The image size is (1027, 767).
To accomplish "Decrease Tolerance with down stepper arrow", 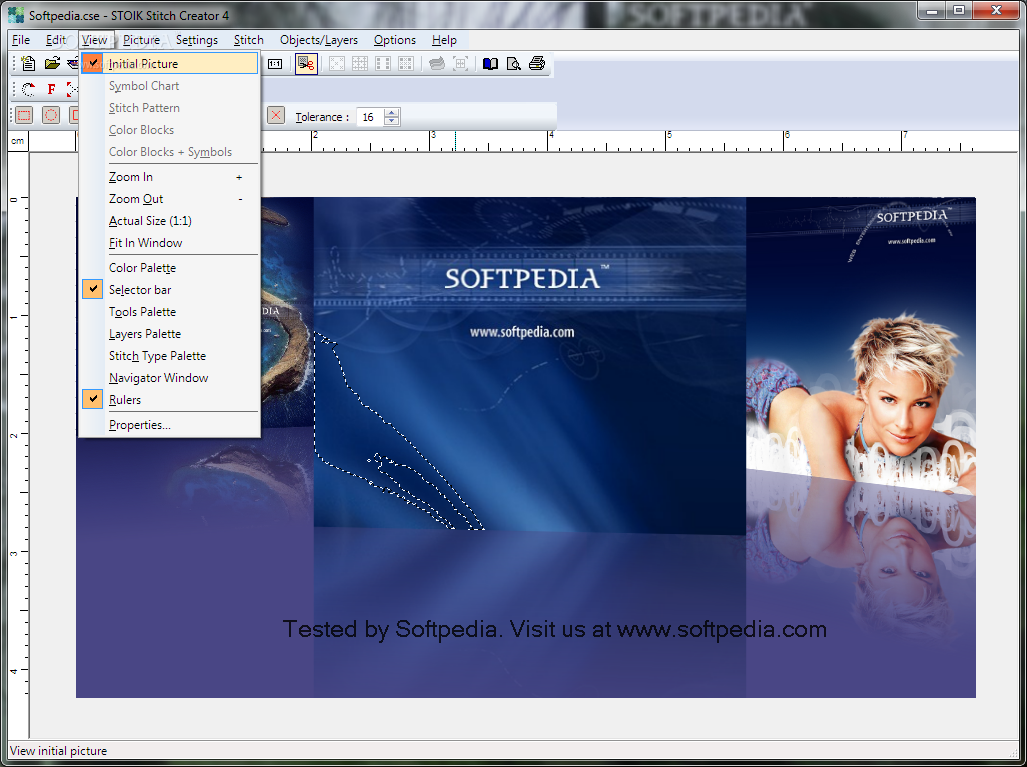I will [392, 121].
